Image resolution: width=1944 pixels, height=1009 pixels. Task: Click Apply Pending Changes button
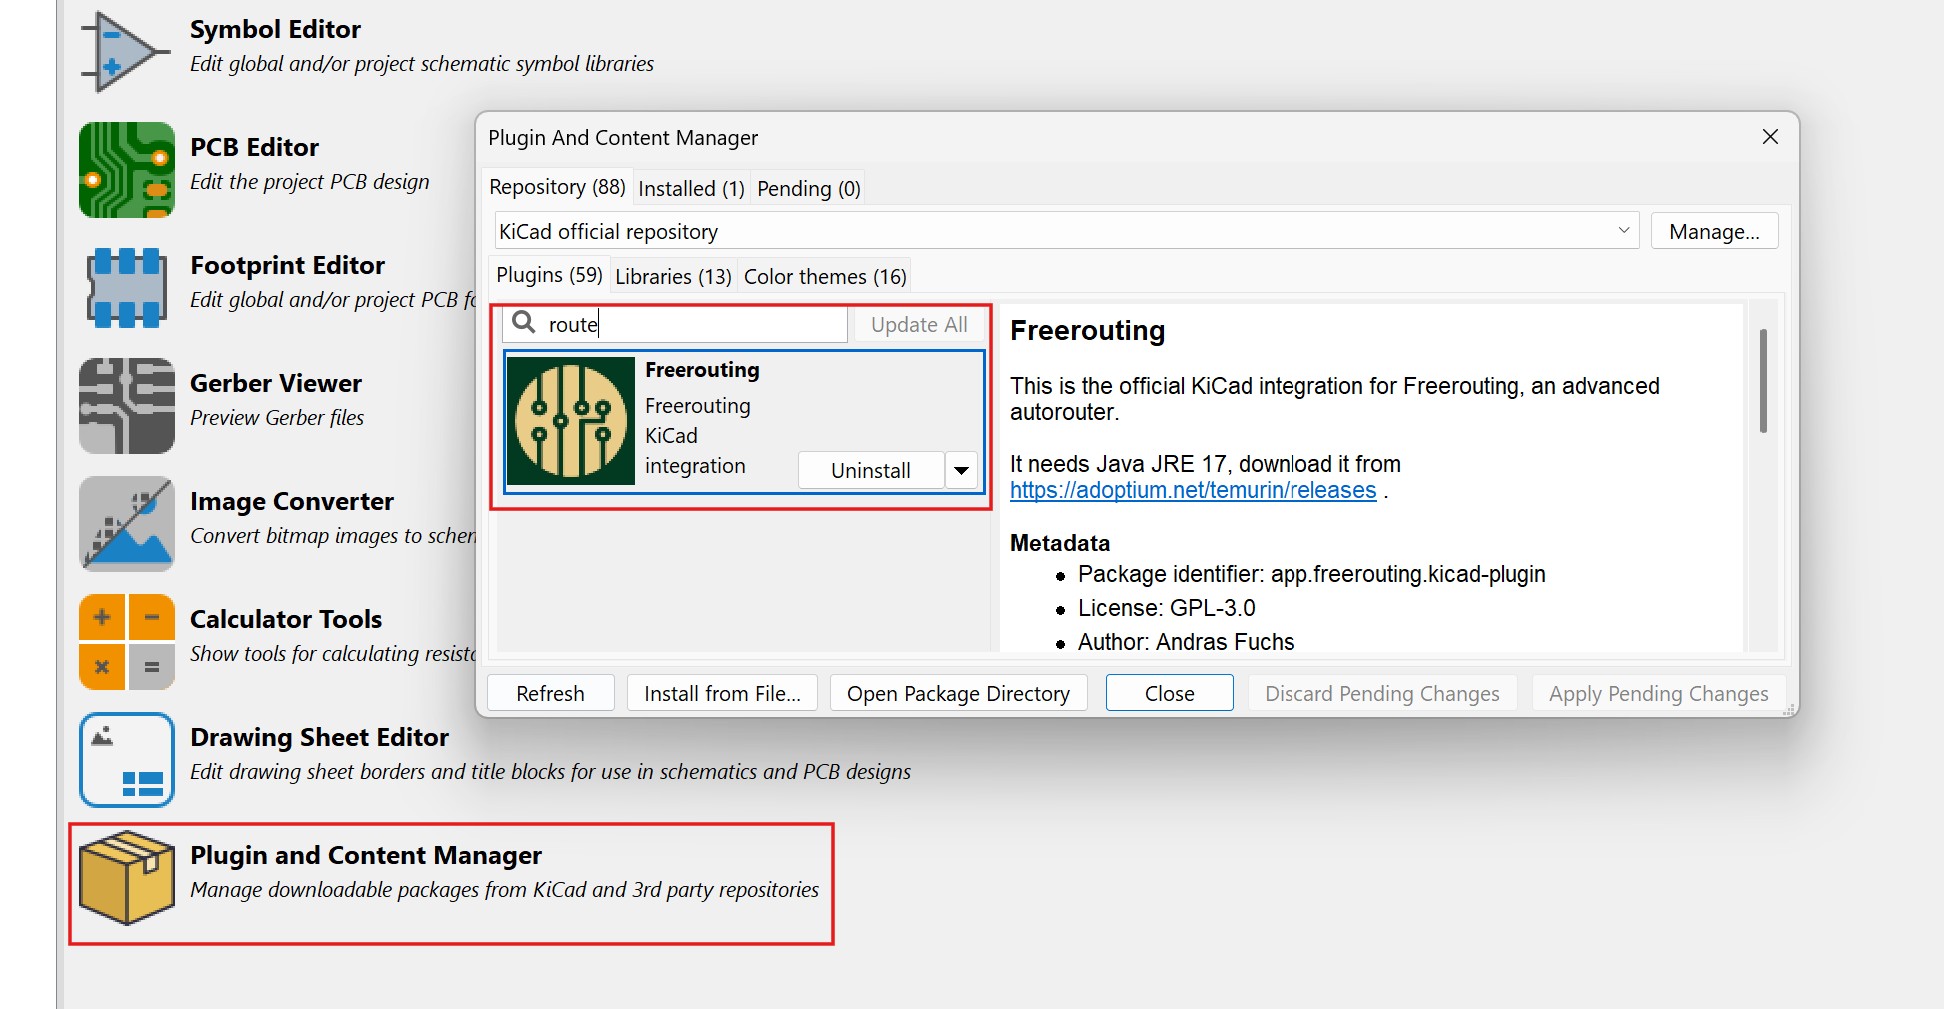pyautogui.click(x=1658, y=693)
